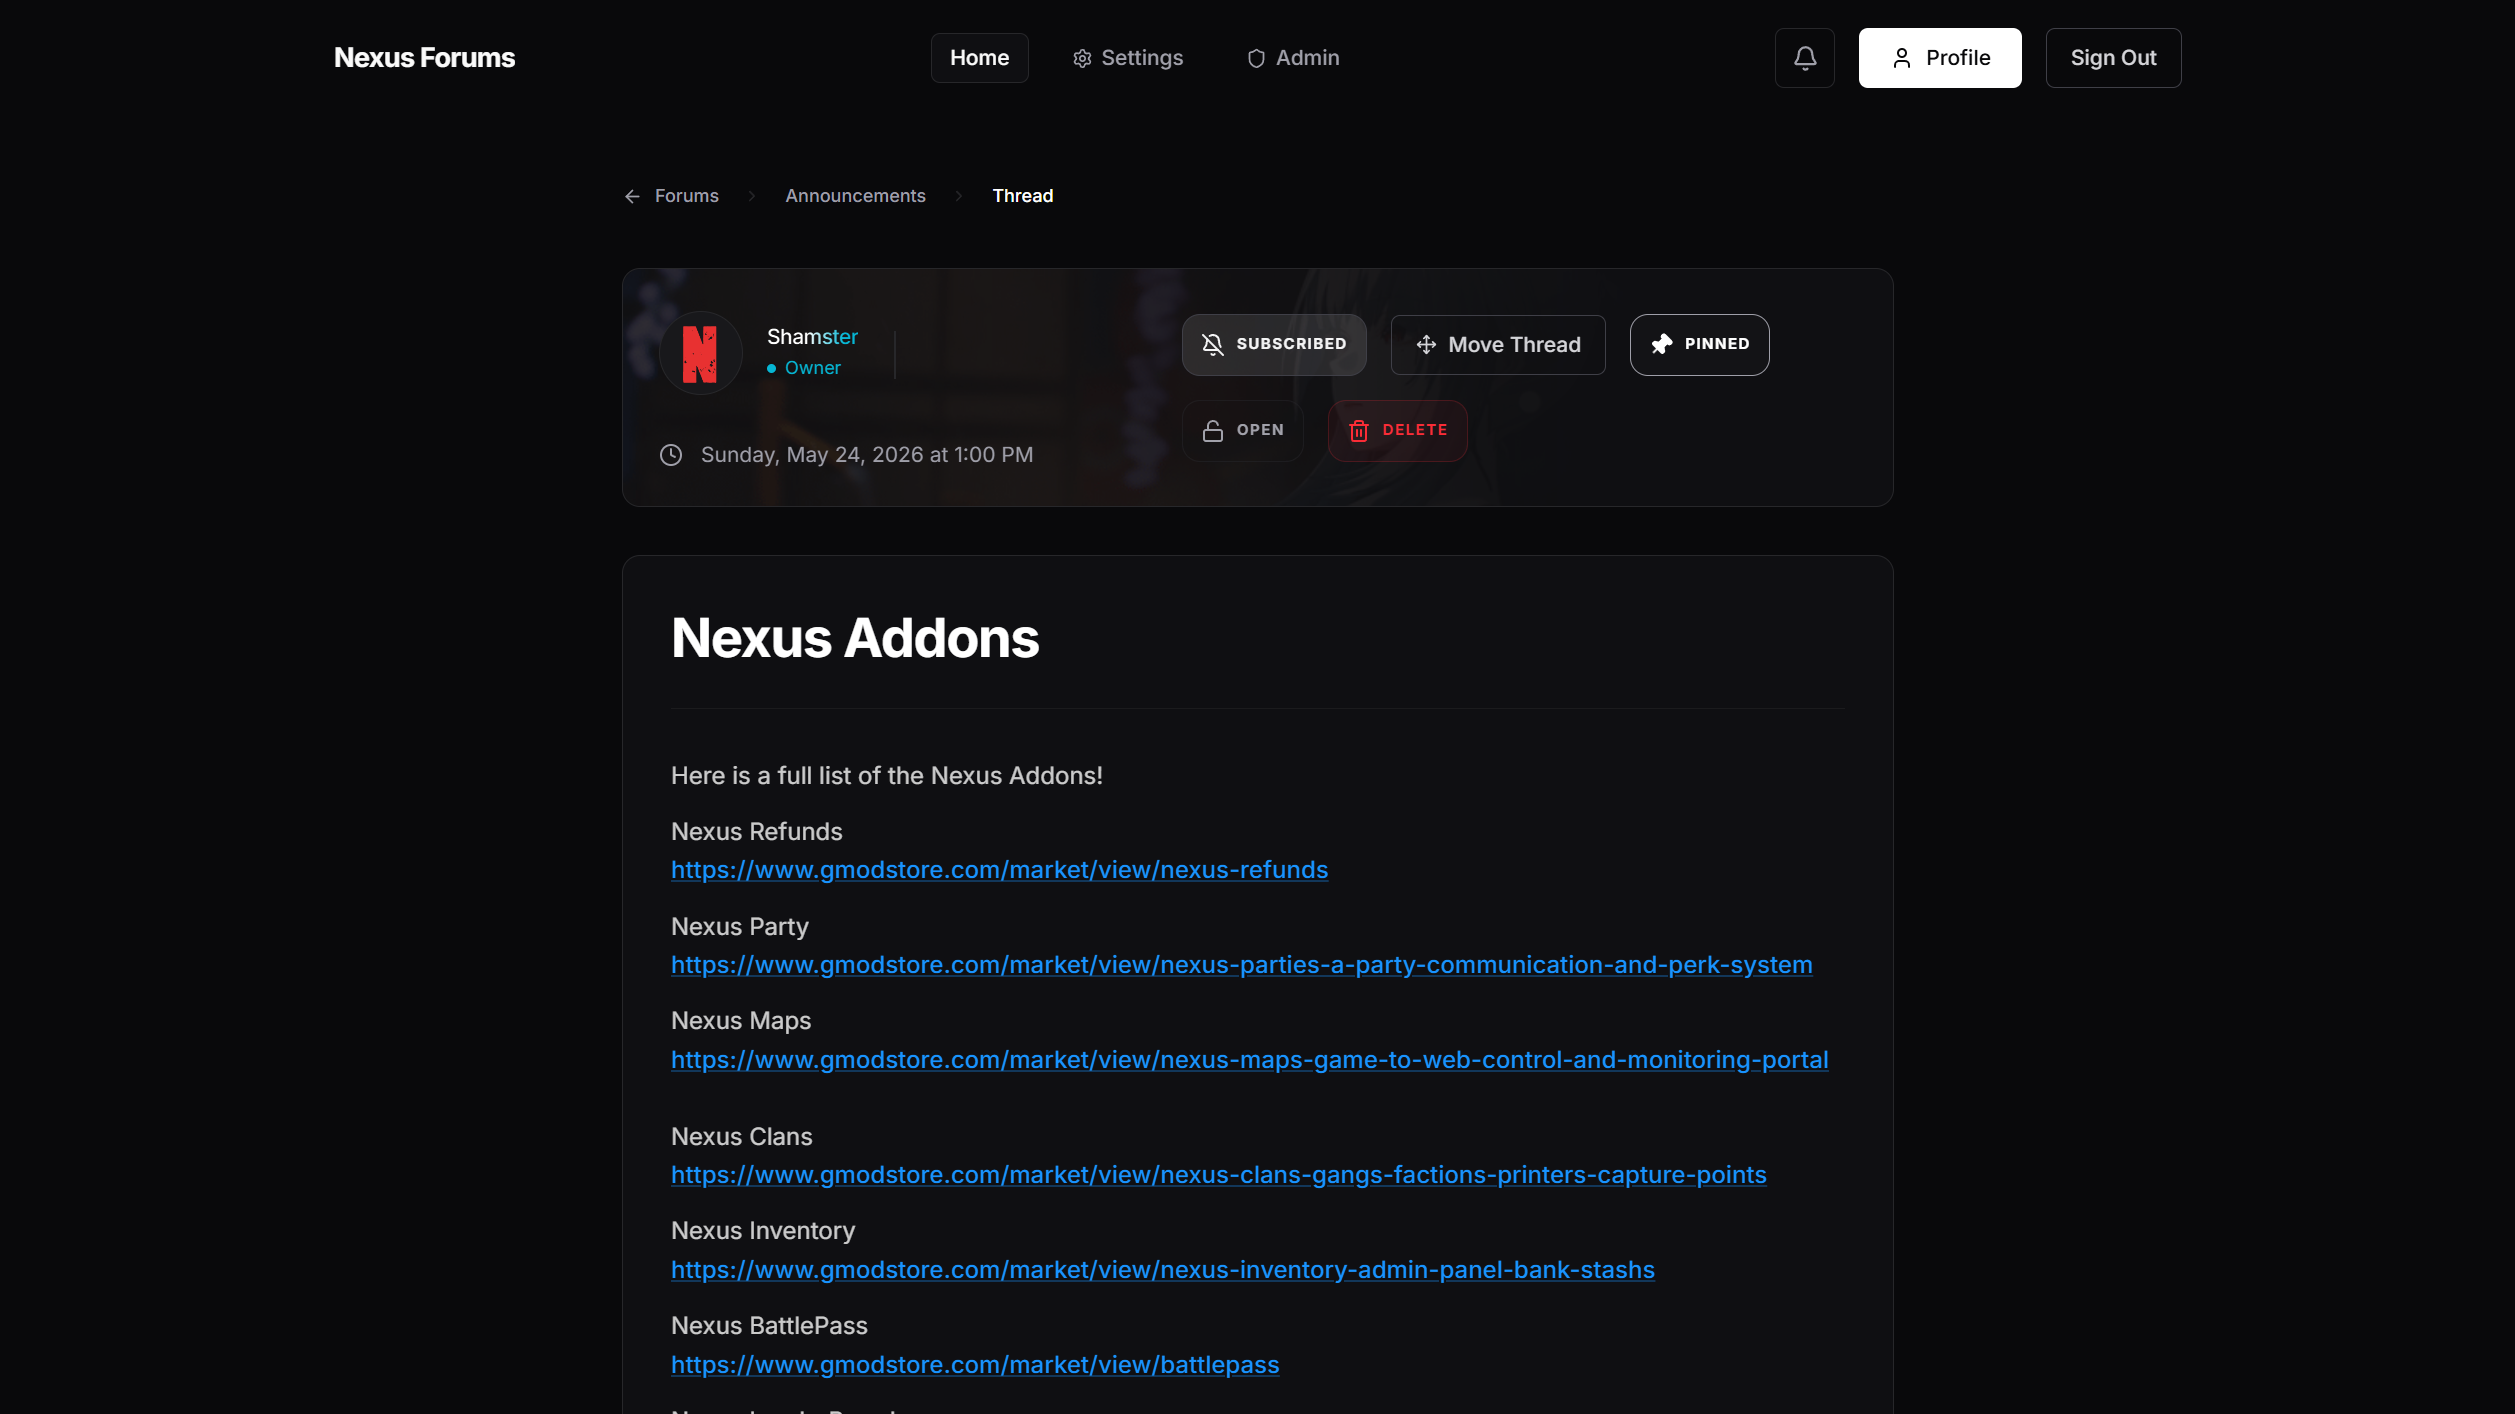Open Shamster's user profile name

[x=812, y=337]
